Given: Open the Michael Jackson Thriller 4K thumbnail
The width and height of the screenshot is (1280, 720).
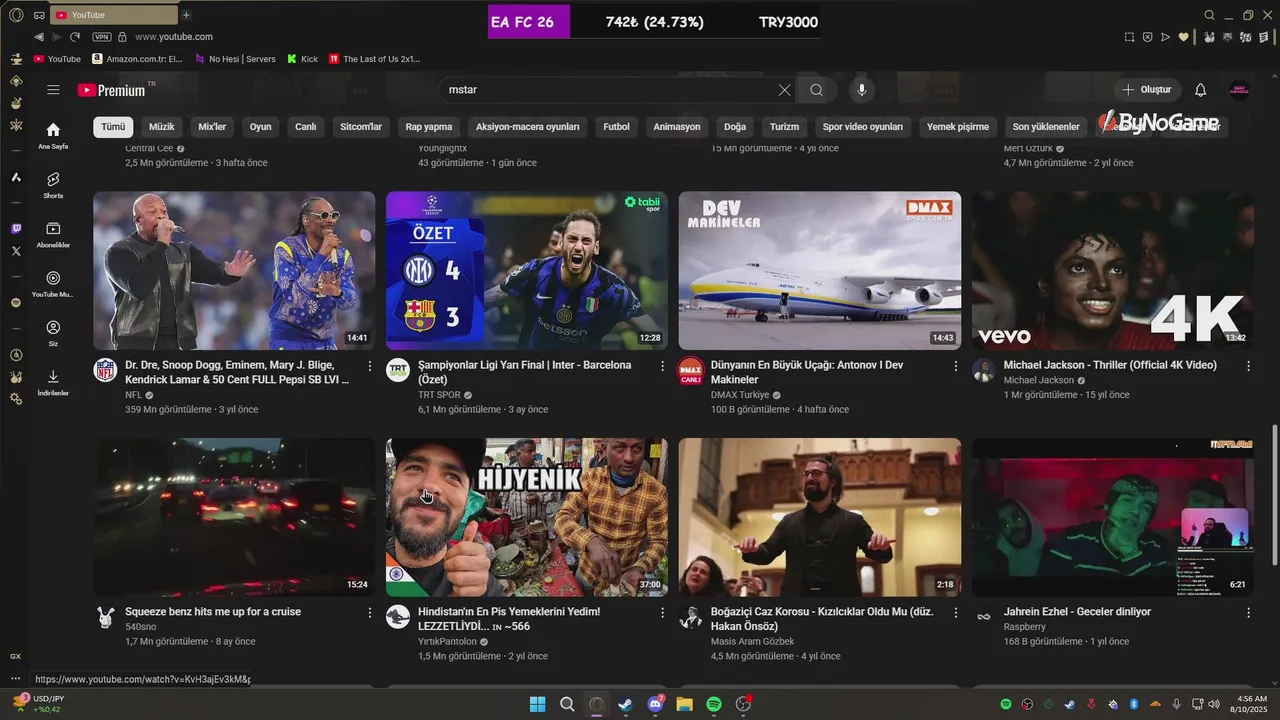Looking at the screenshot, I should [1112, 270].
